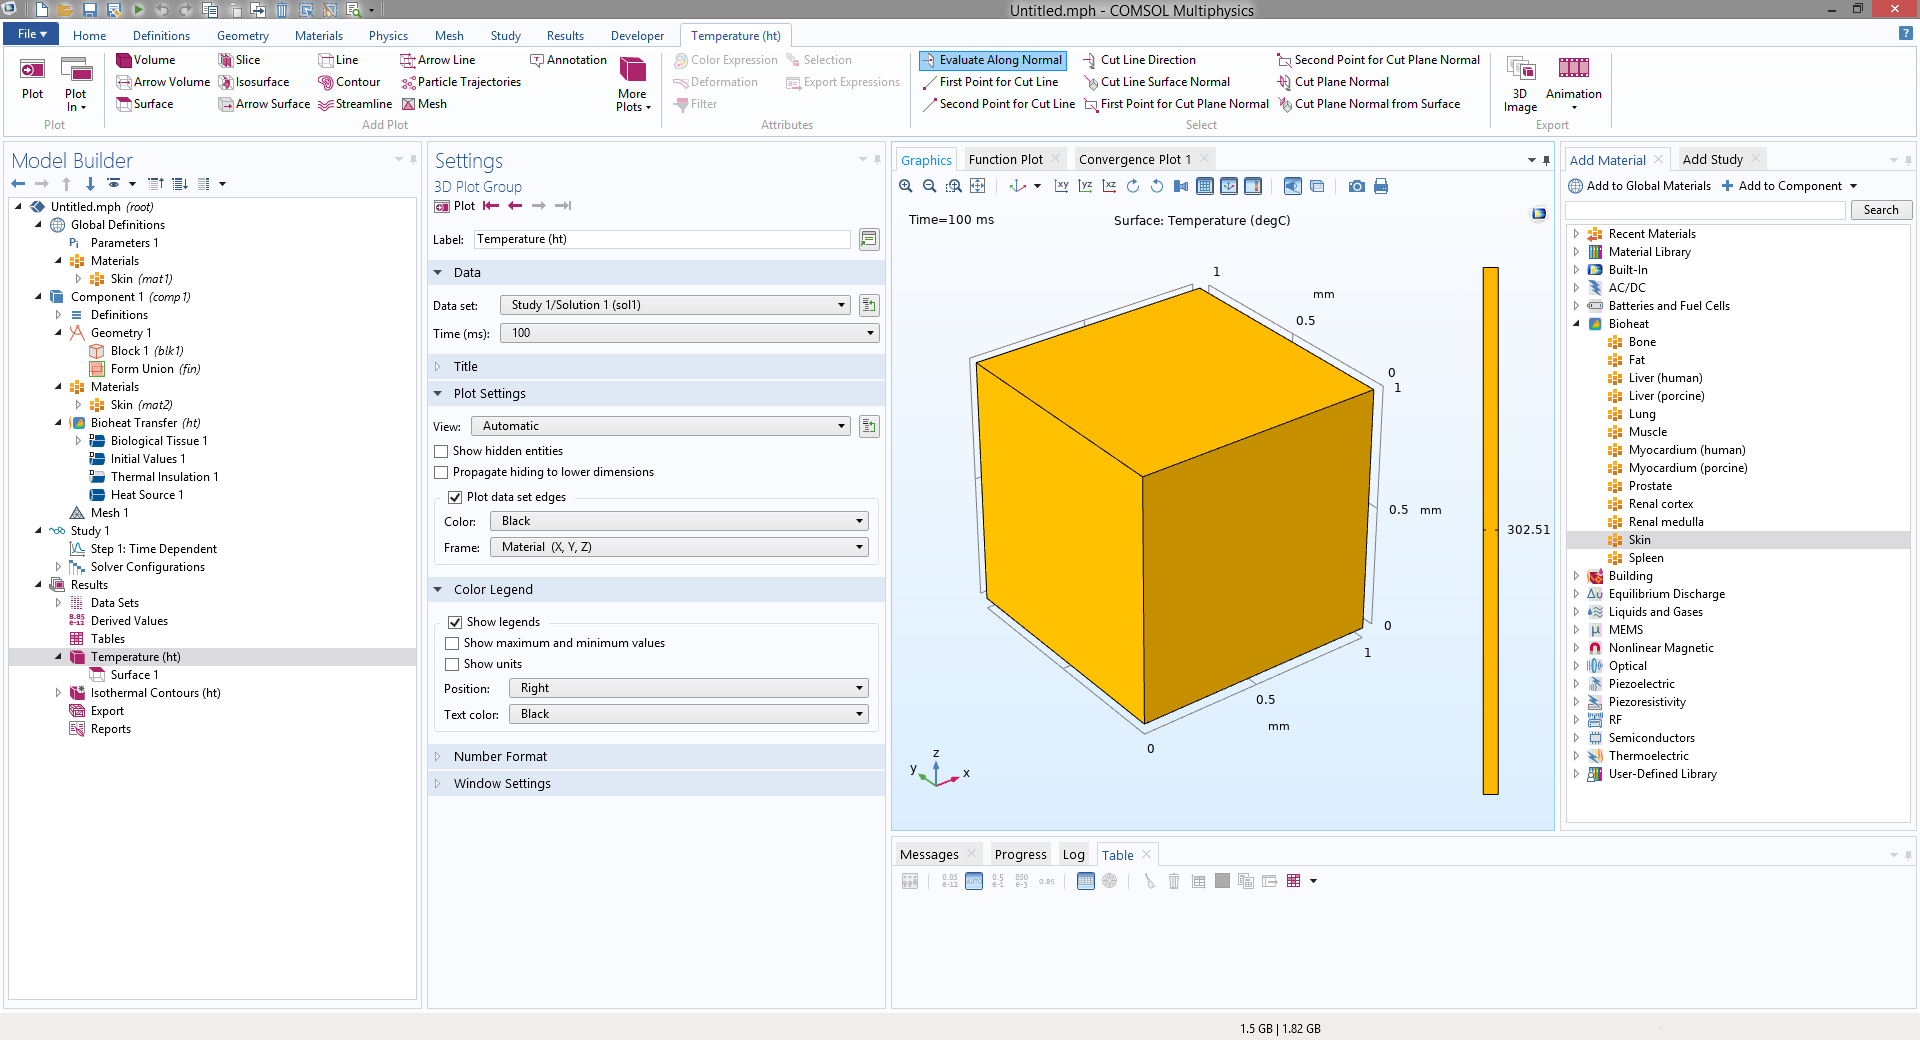1920x1040 pixels.
Task: Click the Search button in Add Material
Action: [1880, 210]
